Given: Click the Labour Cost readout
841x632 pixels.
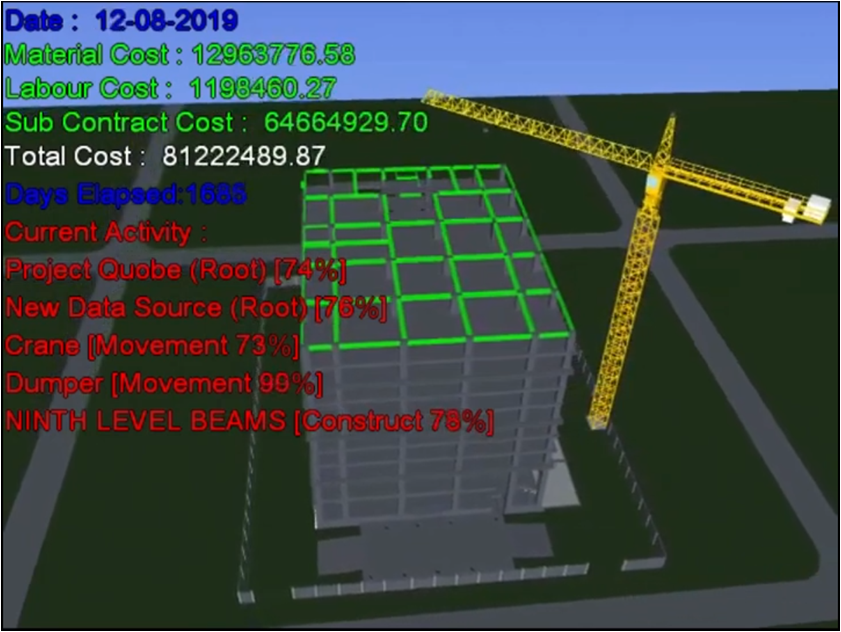Looking at the screenshot, I should coord(170,88).
